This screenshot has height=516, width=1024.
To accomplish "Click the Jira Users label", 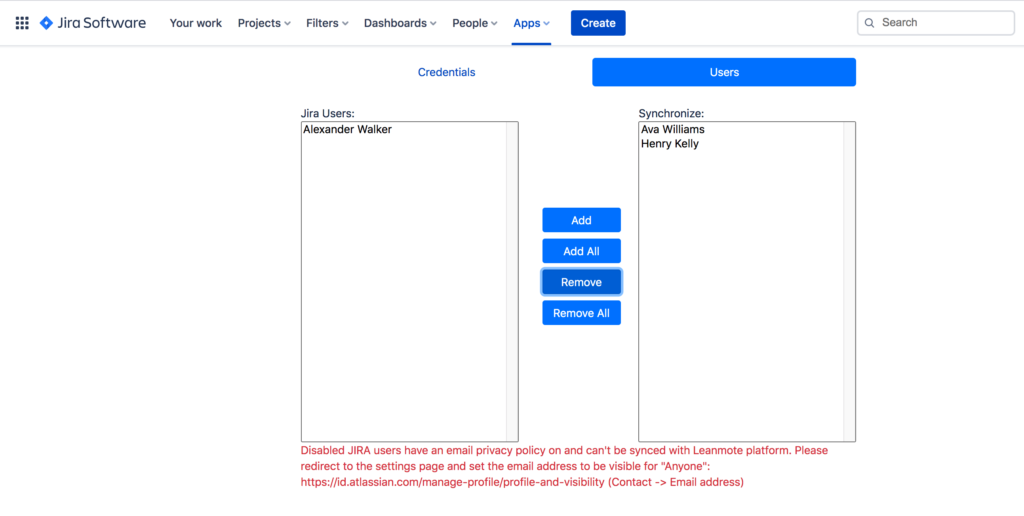I will click(328, 114).
